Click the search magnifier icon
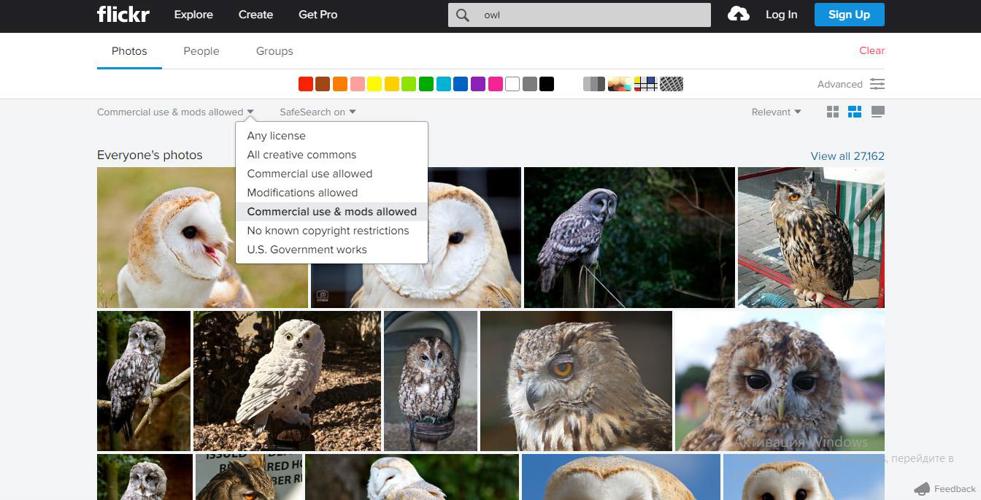The image size is (981, 500). (x=462, y=15)
